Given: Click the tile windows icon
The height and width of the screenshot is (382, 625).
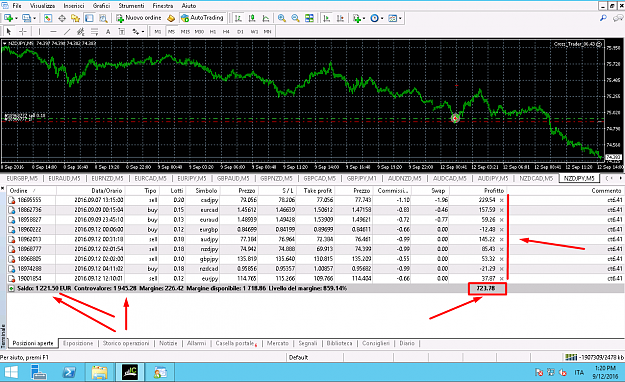Looking at the screenshot, I should 309,18.
